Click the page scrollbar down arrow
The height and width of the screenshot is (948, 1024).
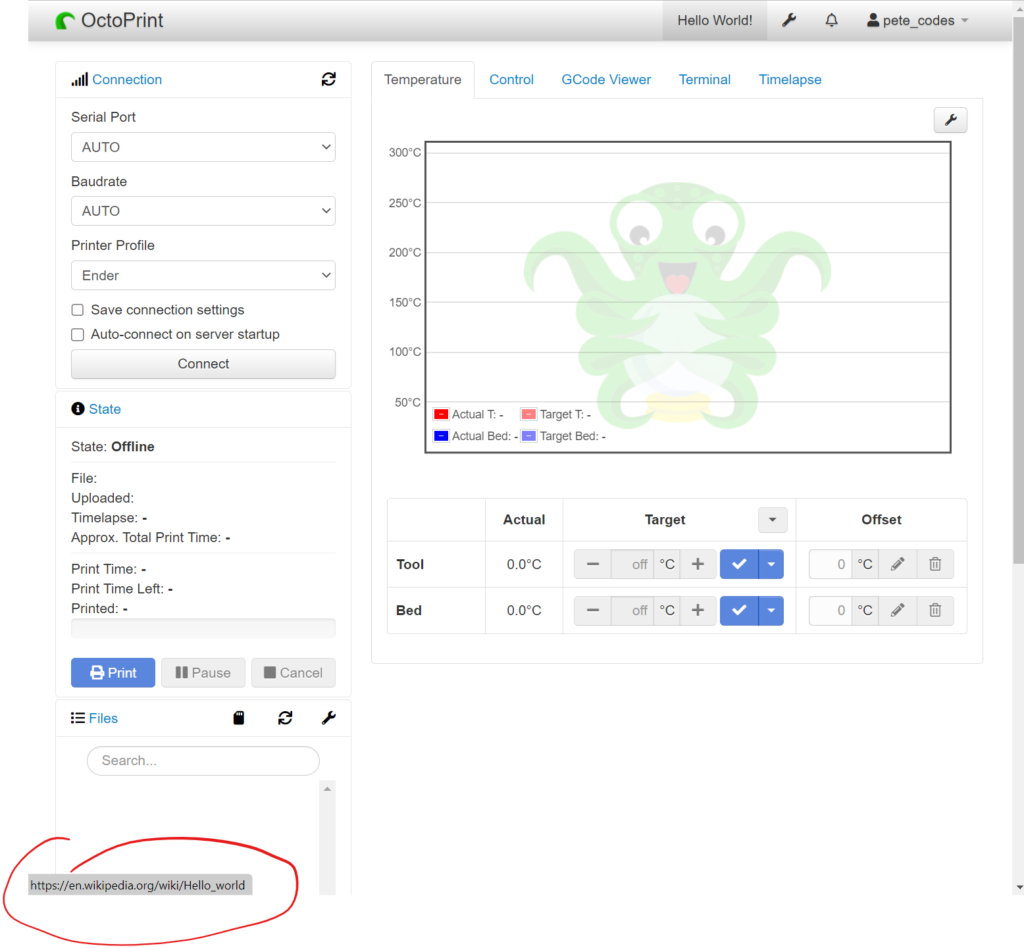[x=1019, y=888]
